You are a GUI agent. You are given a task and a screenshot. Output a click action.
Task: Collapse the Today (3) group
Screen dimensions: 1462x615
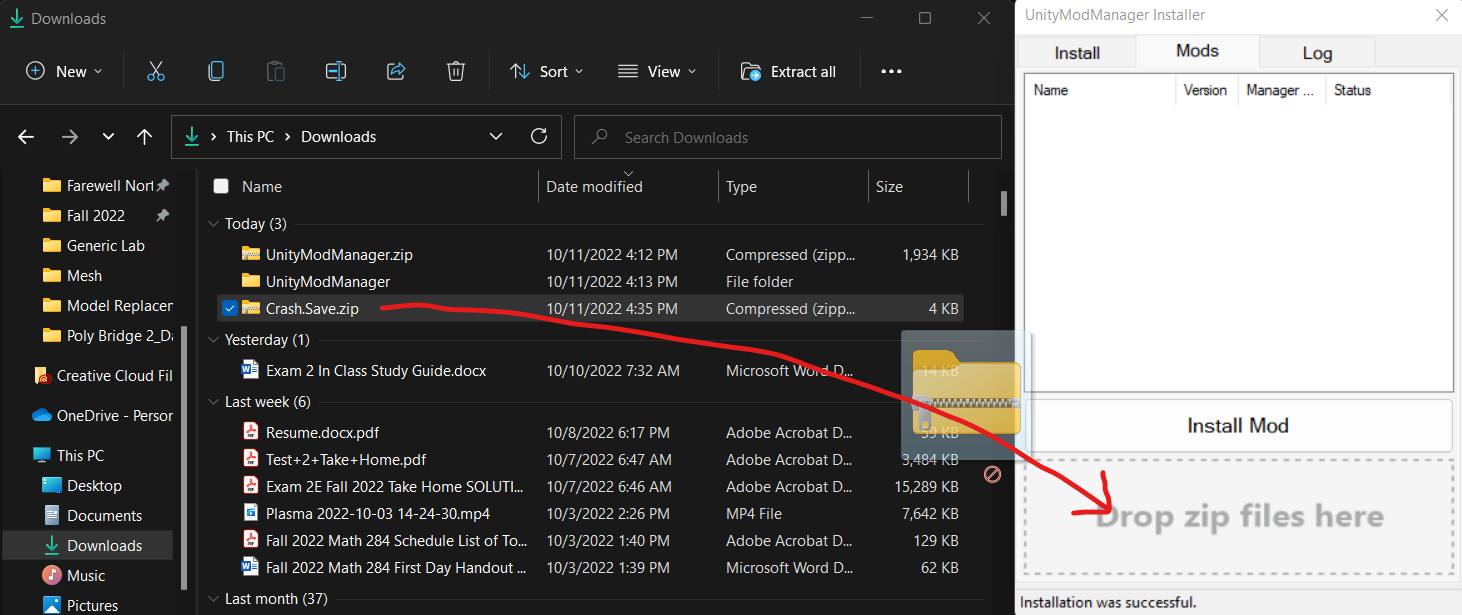[x=215, y=224]
